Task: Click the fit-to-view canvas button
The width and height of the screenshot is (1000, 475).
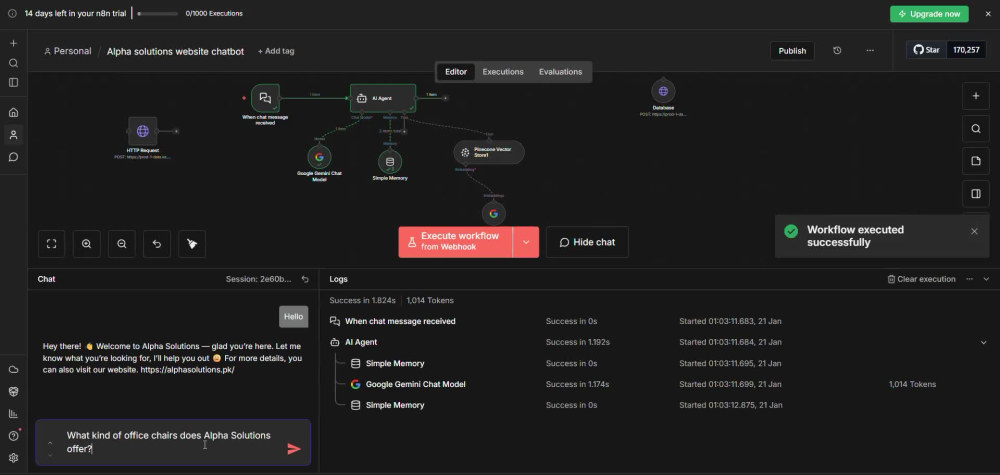Action: coord(52,244)
